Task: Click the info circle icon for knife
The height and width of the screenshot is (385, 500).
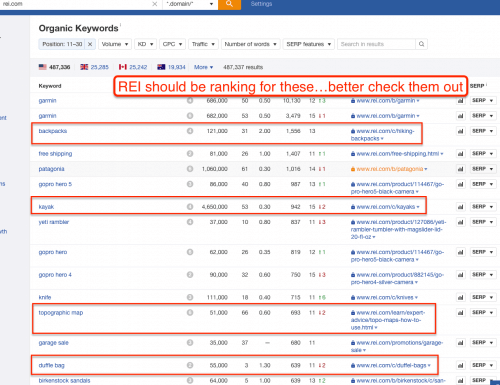Action: point(190,297)
